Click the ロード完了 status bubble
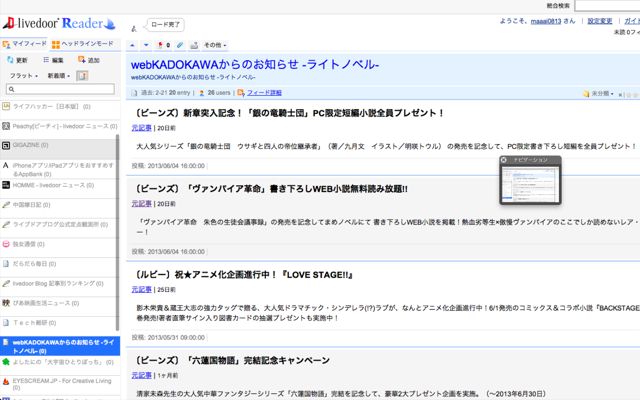 click(165, 24)
